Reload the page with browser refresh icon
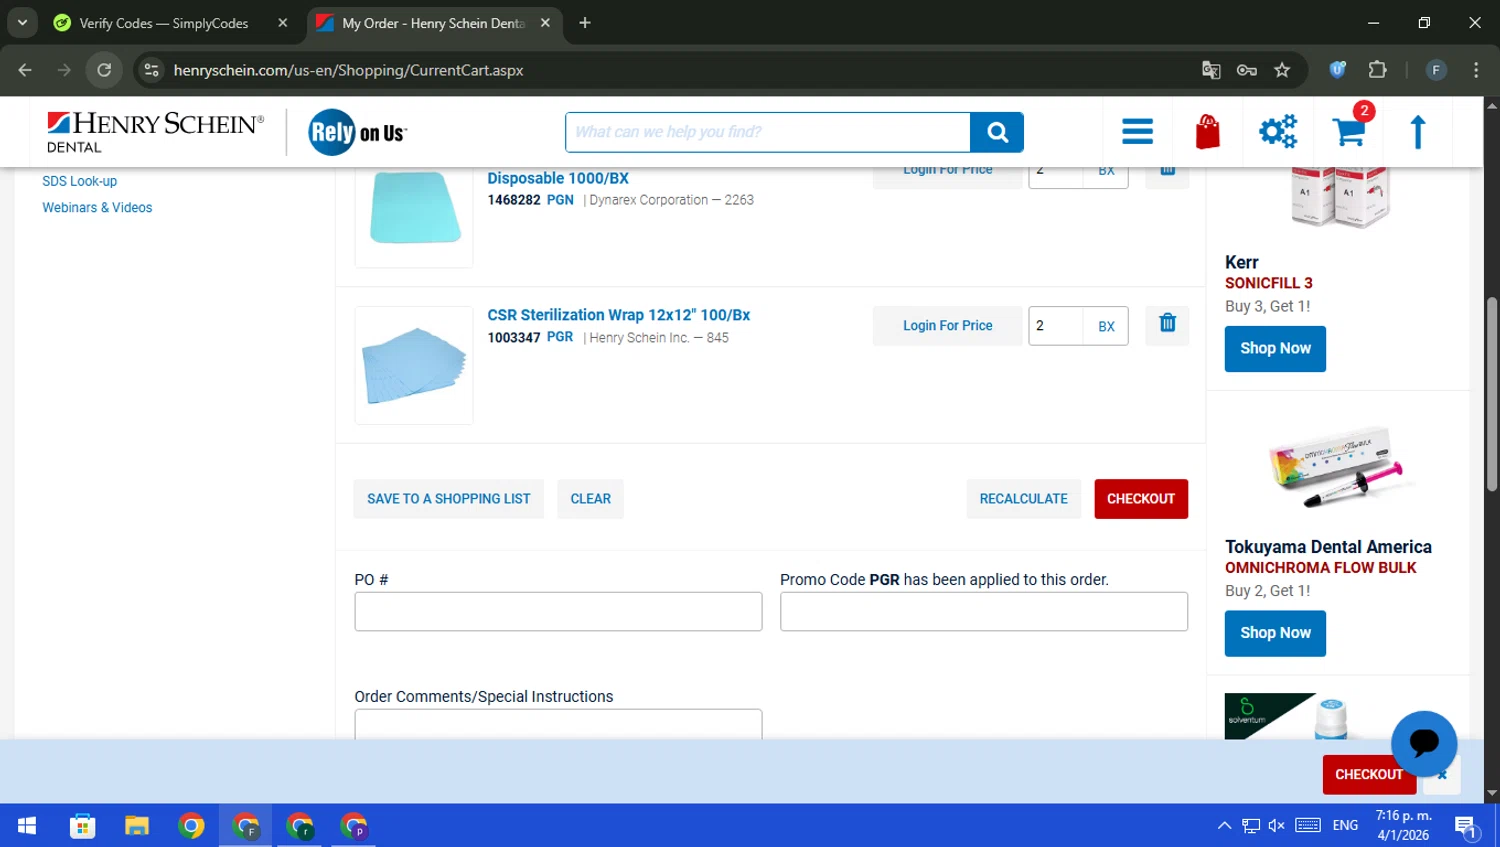The image size is (1500, 847). tap(104, 70)
